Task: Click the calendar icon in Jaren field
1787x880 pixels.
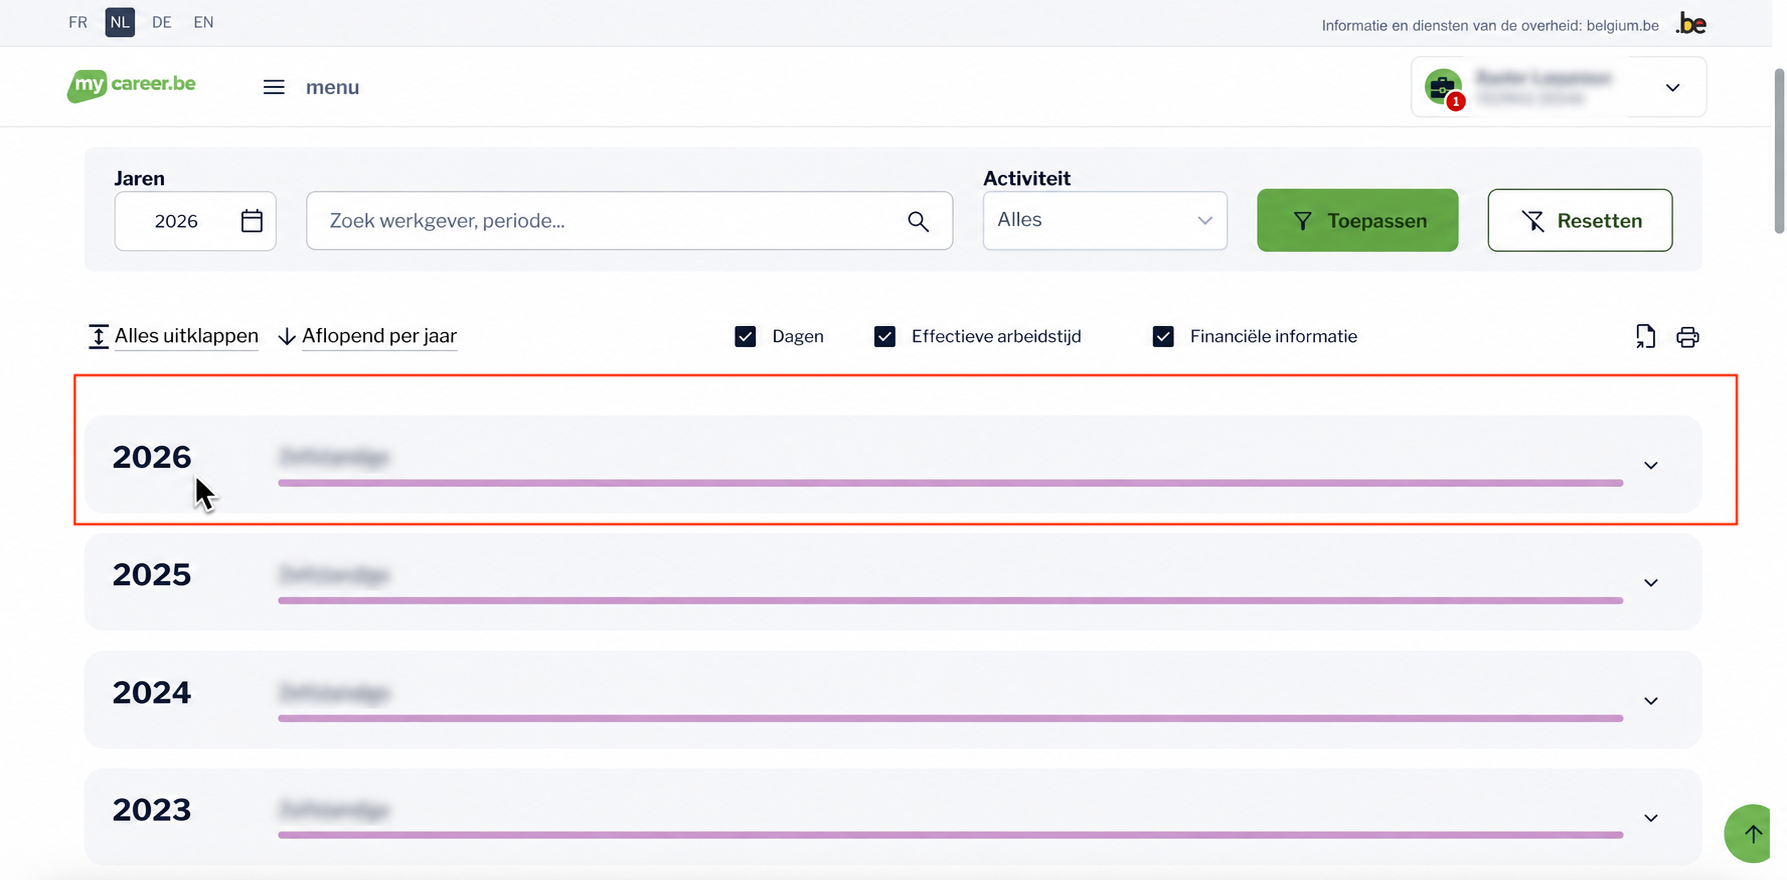Action: click(x=251, y=221)
